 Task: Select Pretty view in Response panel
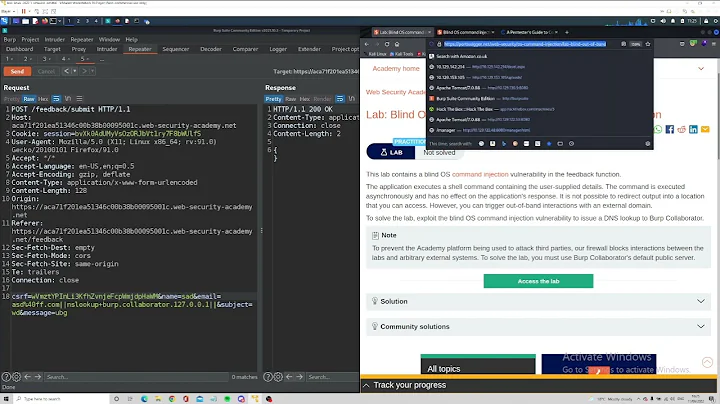(x=273, y=99)
